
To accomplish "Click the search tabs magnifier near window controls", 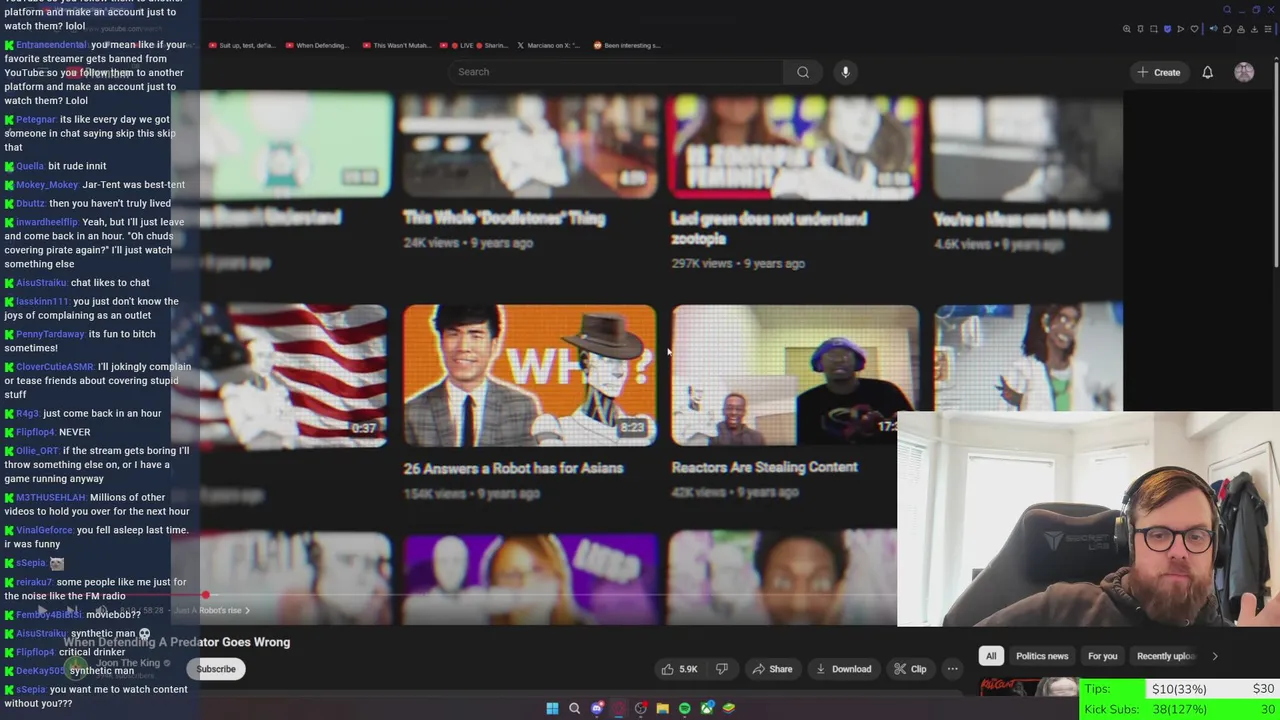I will (x=1227, y=10).
